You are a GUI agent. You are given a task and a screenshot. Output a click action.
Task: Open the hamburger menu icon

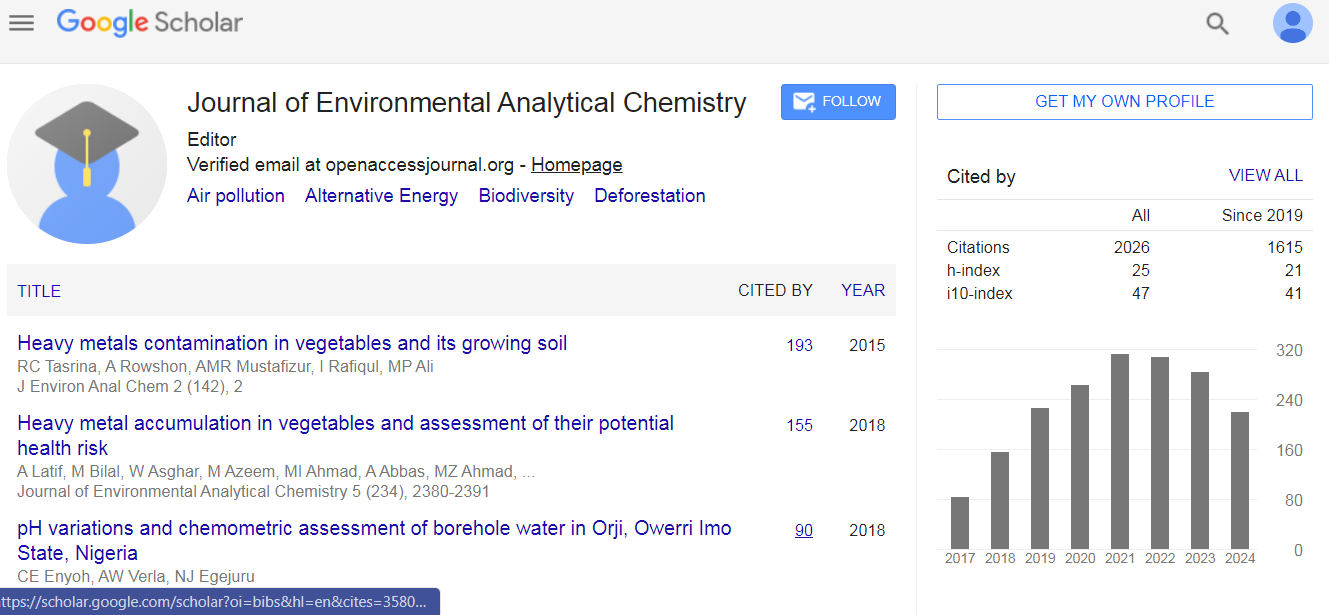pyautogui.click(x=21, y=23)
